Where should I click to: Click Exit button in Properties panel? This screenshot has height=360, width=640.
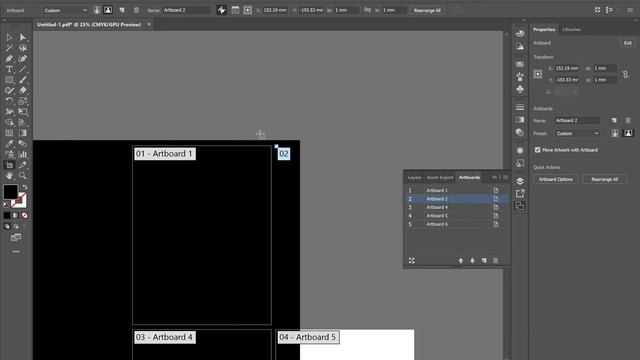coord(628,43)
